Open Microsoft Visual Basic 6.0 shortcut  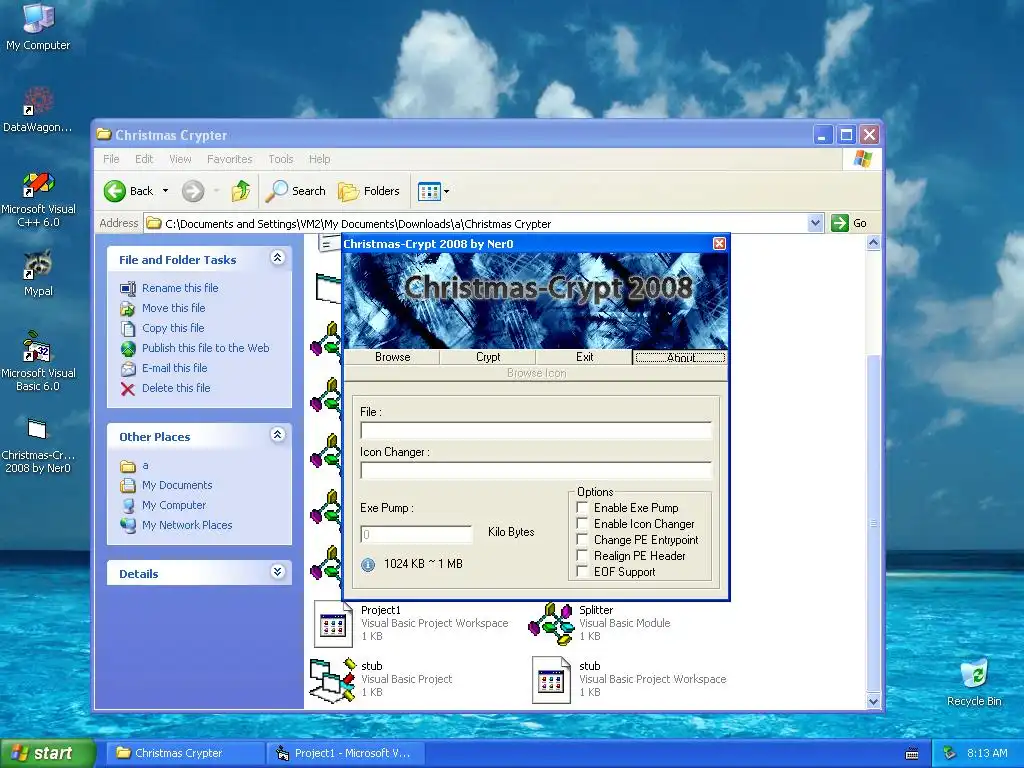tap(38, 362)
